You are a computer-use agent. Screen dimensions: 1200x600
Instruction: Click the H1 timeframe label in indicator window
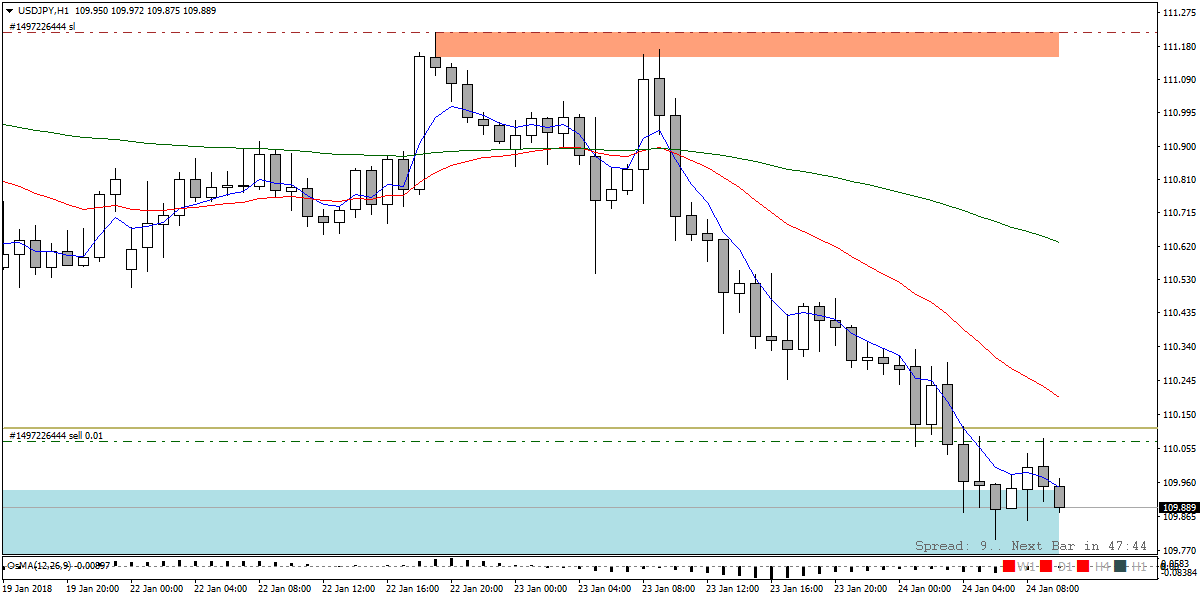click(1138, 567)
